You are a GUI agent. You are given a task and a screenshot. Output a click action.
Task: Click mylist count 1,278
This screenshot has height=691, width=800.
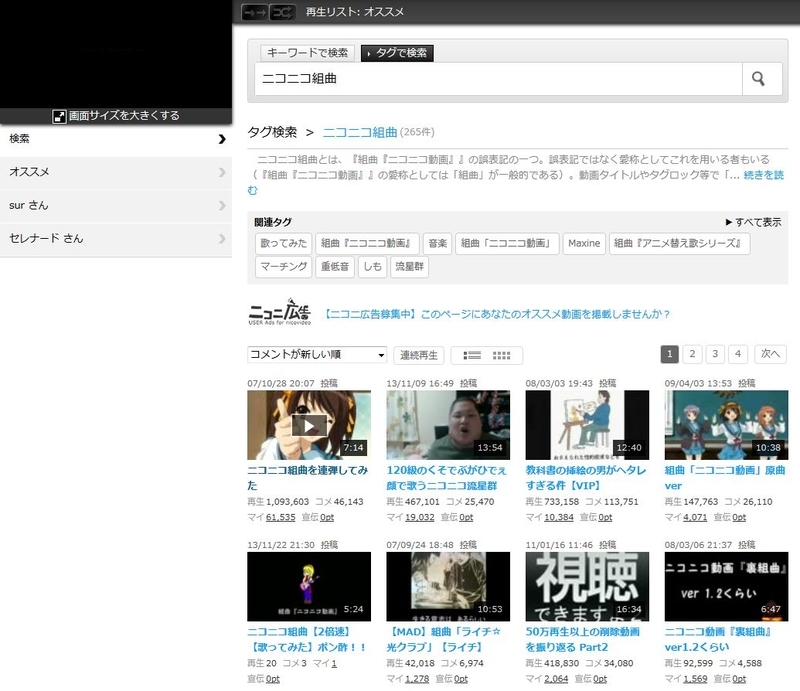[417, 679]
